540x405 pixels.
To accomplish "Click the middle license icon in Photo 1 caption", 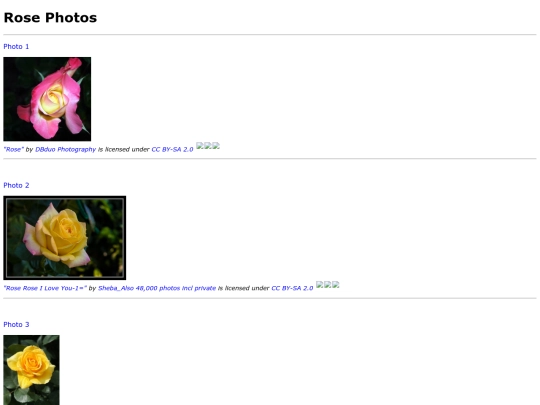I will click(208, 146).
